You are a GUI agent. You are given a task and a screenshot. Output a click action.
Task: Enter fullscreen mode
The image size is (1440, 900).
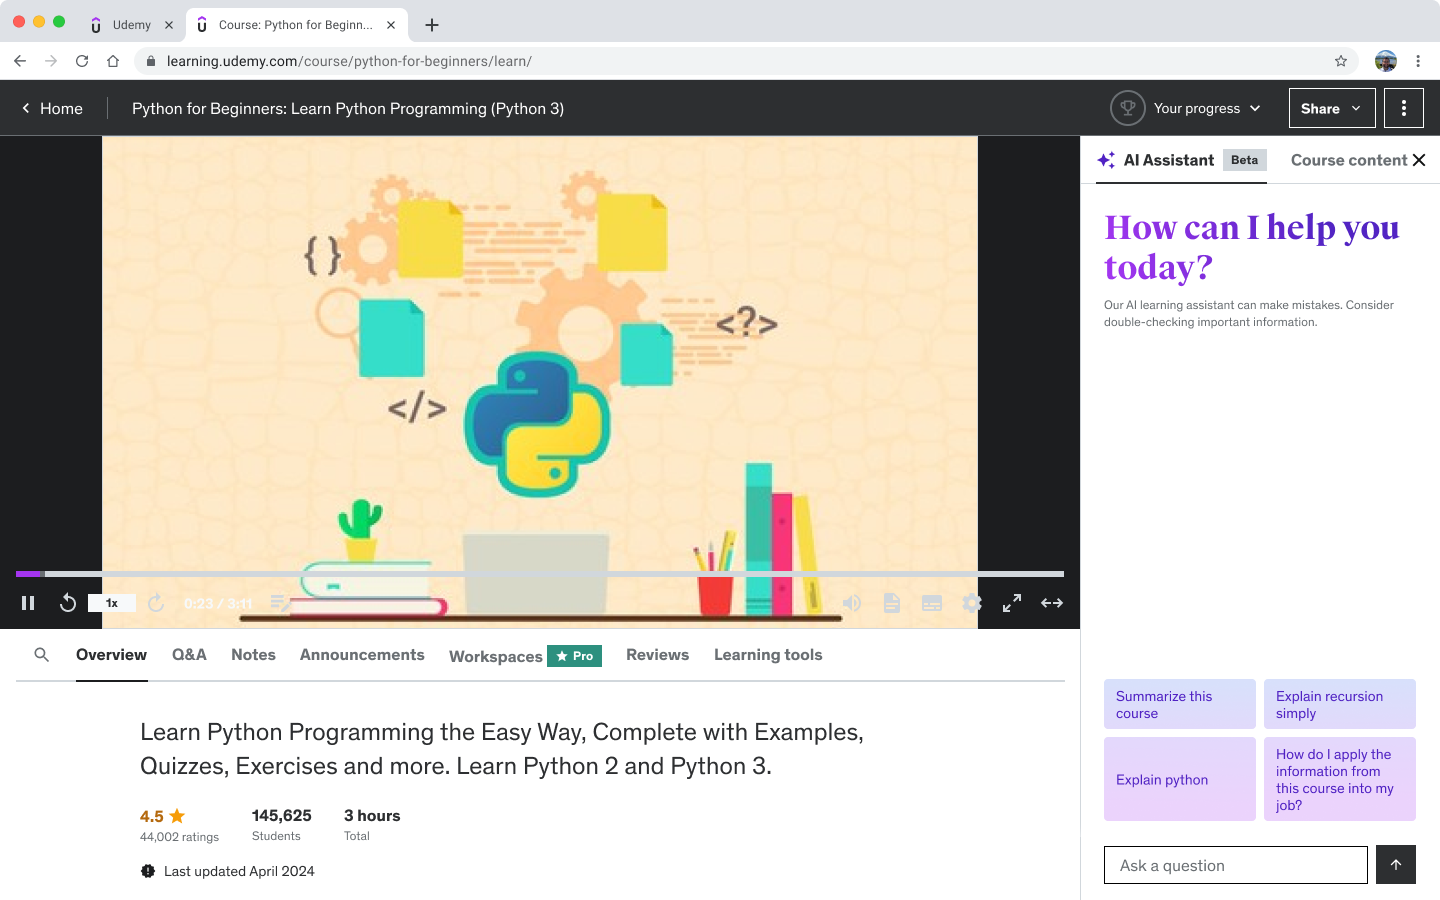[1011, 602]
